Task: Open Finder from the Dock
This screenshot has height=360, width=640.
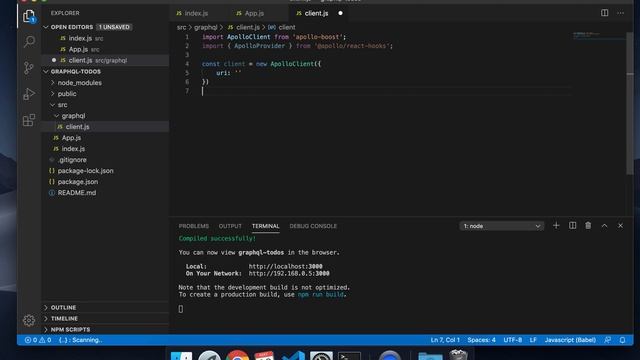Action: point(181,356)
